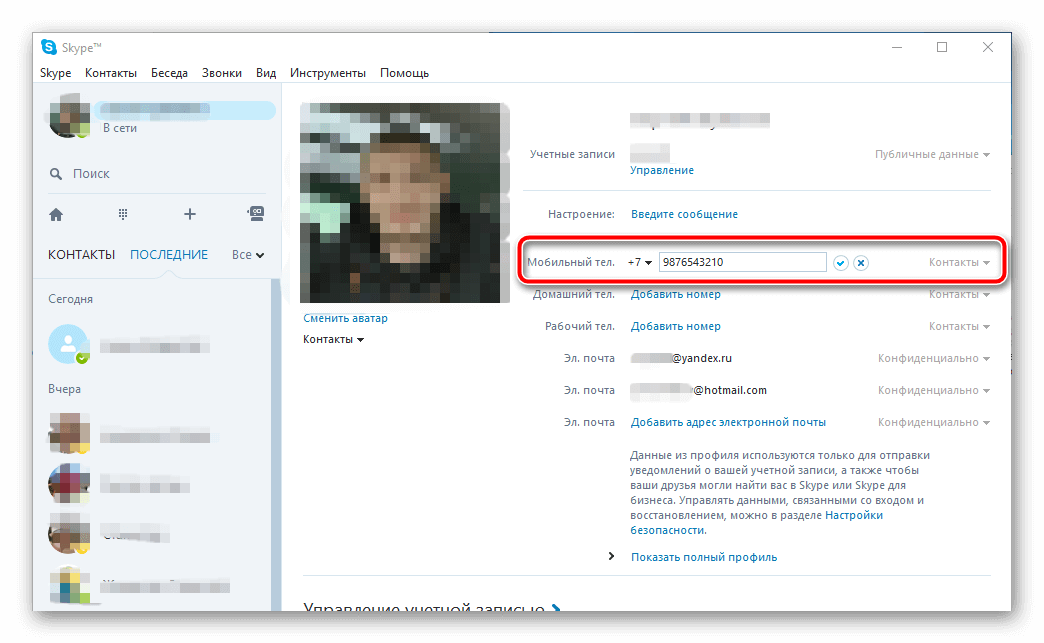Image resolution: width=1044 pixels, height=643 pixels.
Task: Open the Контакты menu in menu bar
Action: point(111,73)
